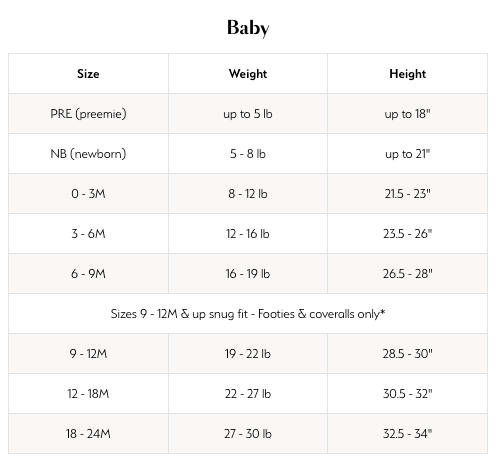Click the PRE (preemie) size cell
The width and height of the screenshot is (497, 462).
[88, 114]
